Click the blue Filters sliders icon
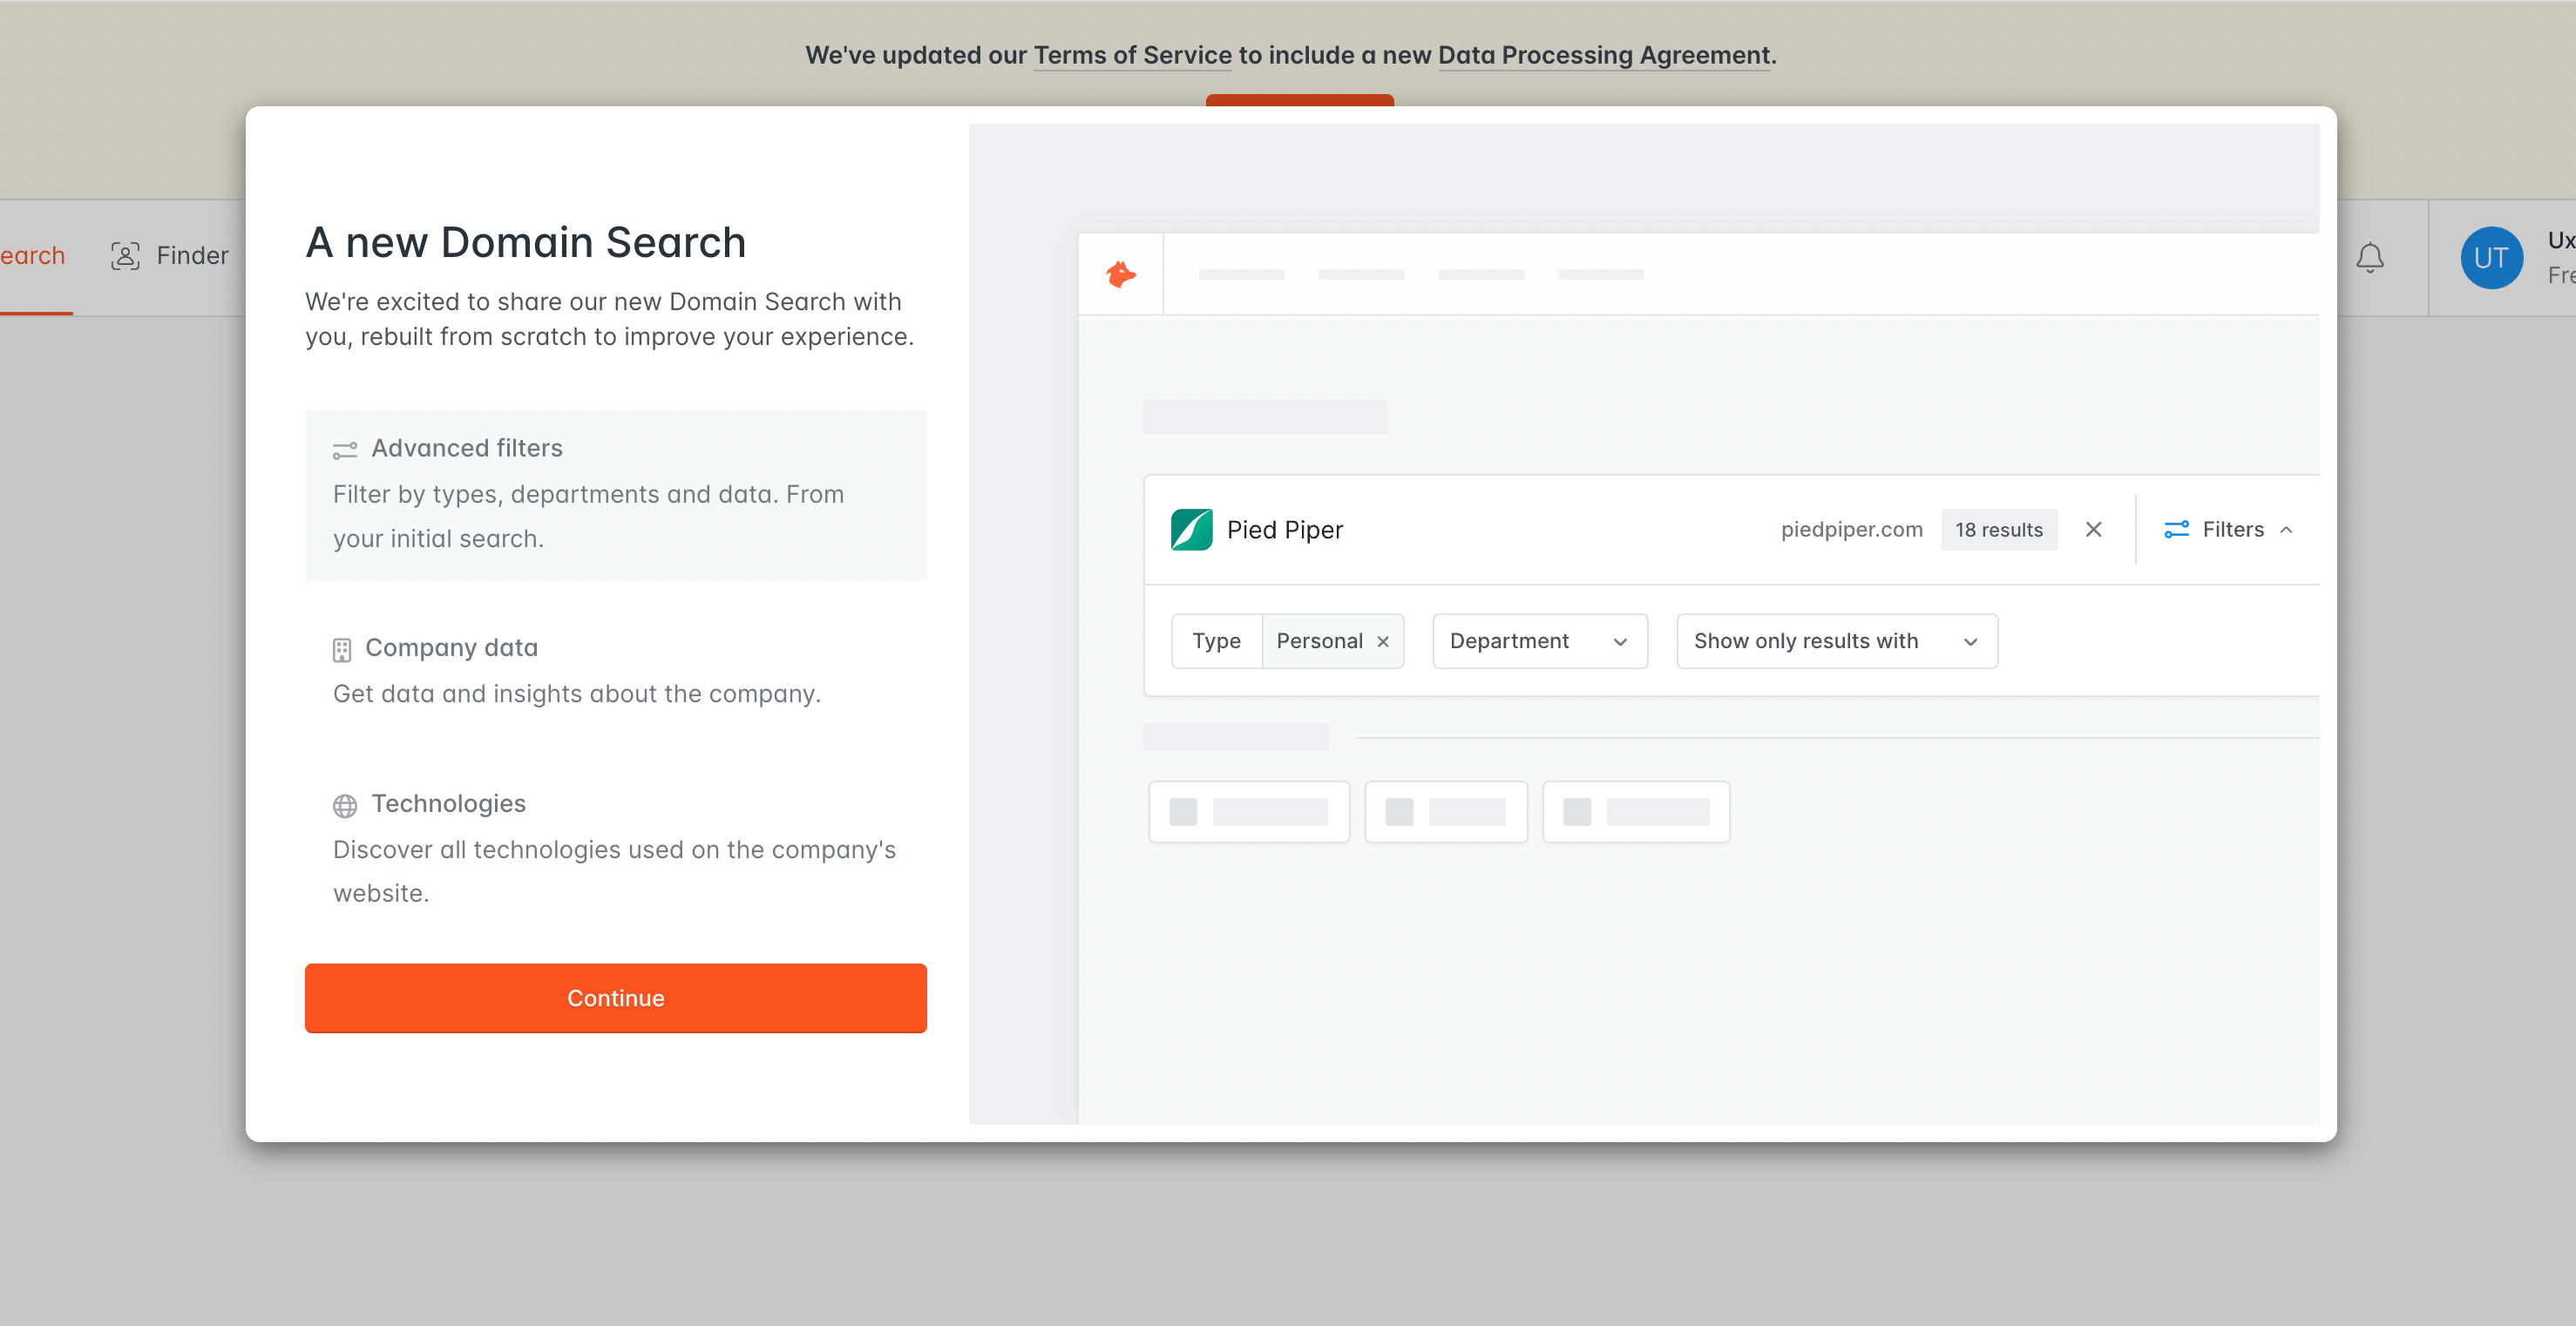The width and height of the screenshot is (2576, 1326). point(2176,529)
